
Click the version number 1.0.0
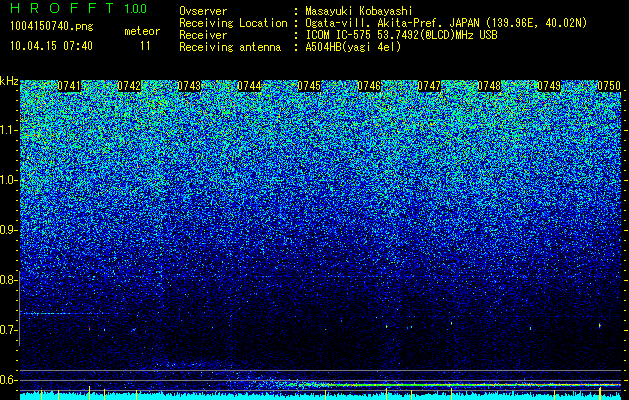136,9
